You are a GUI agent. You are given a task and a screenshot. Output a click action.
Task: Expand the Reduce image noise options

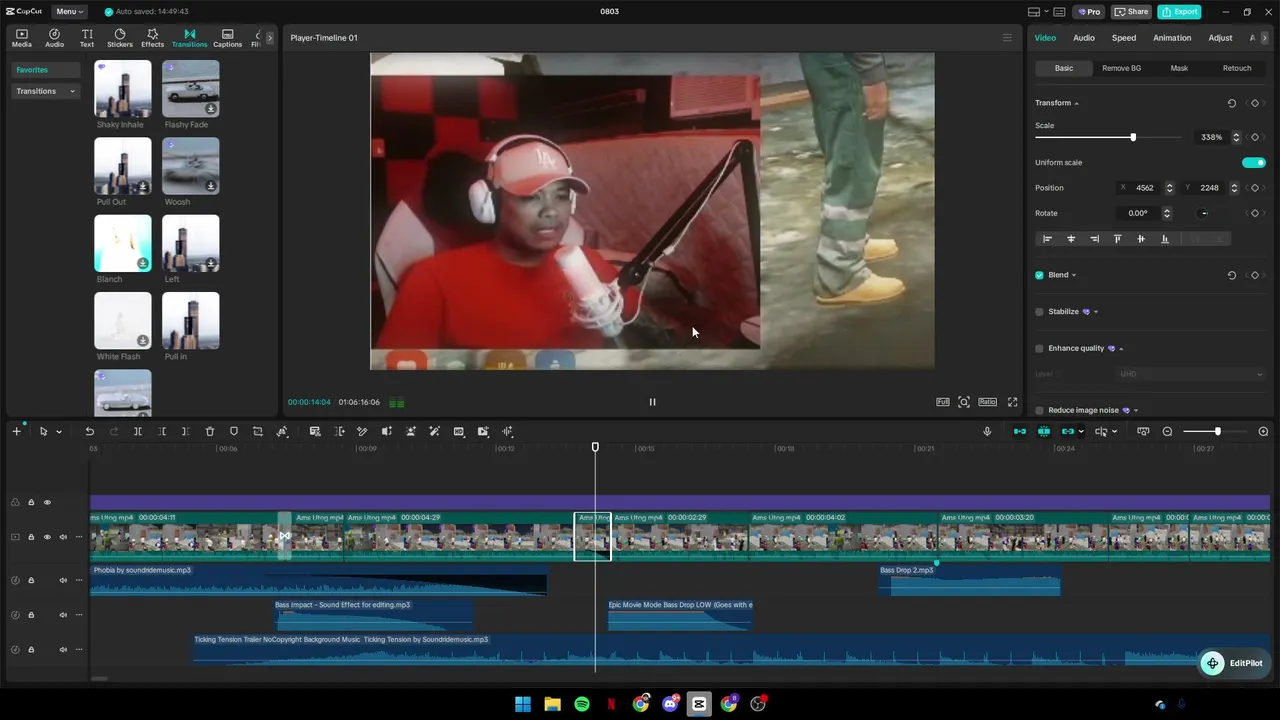[1136, 410]
